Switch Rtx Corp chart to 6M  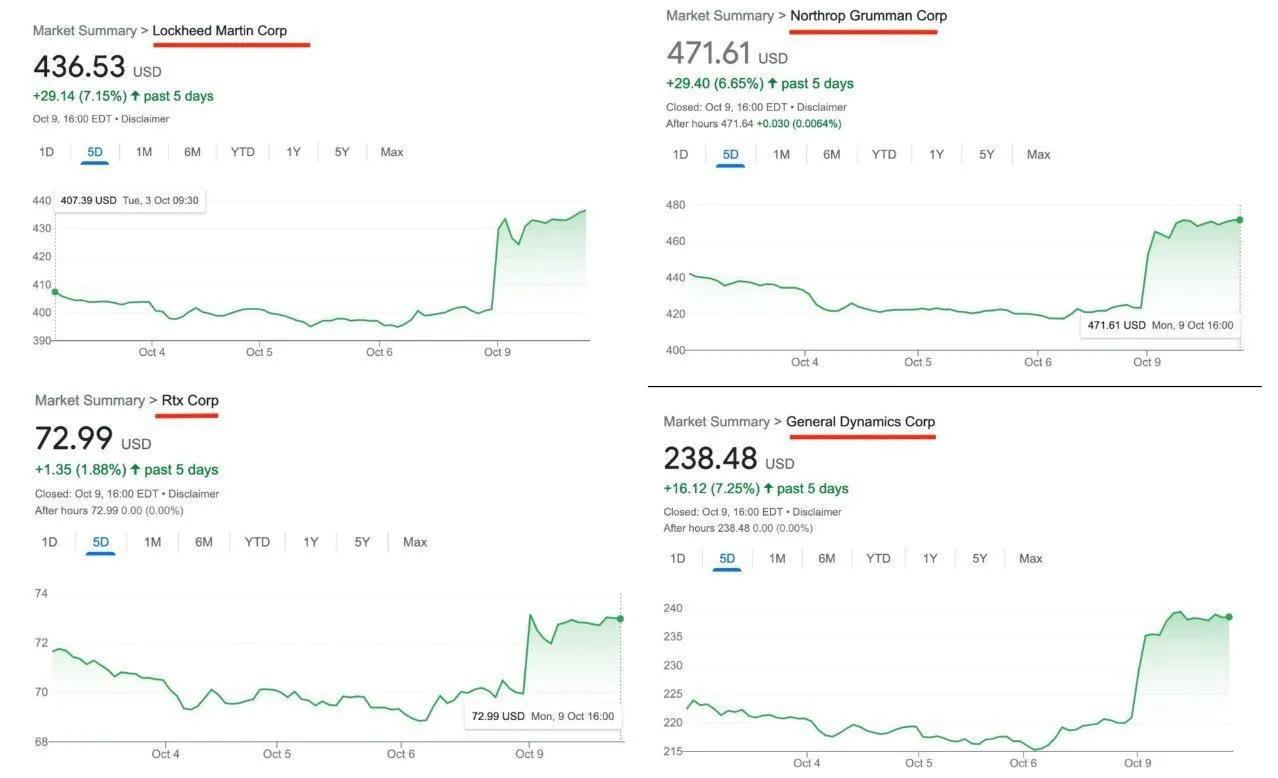pos(204,542)
